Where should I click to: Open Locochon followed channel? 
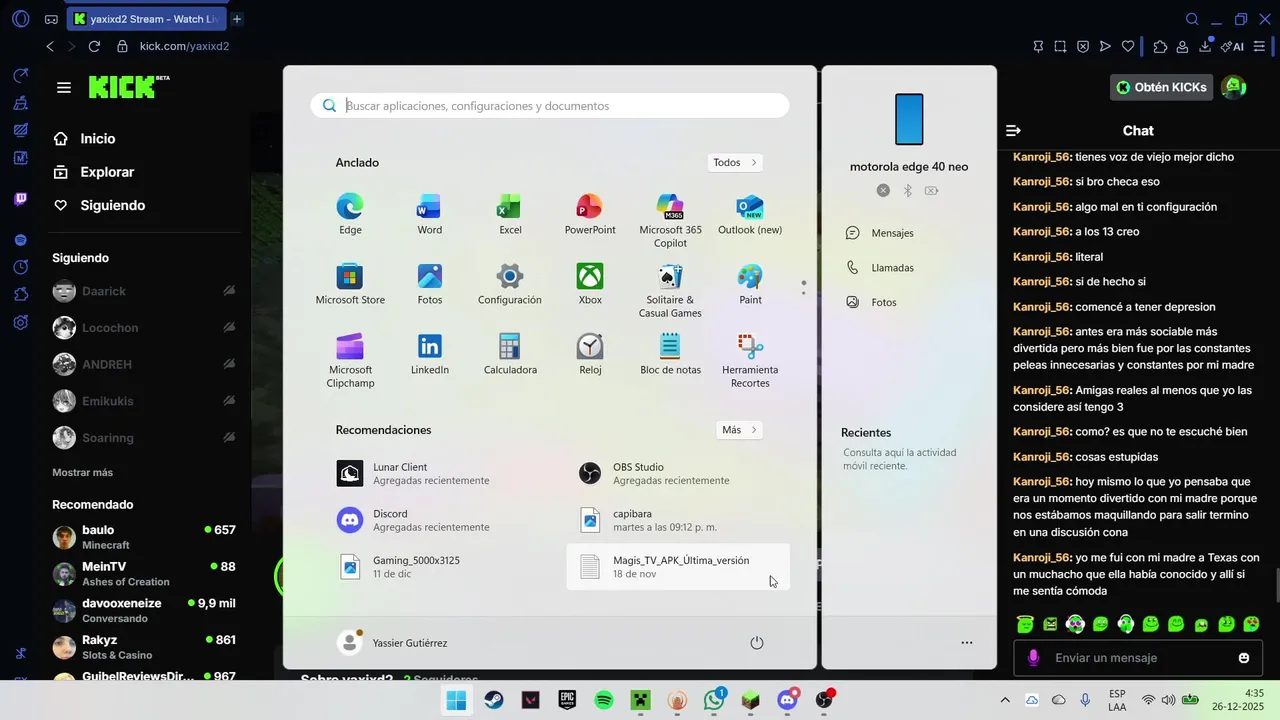144,328
